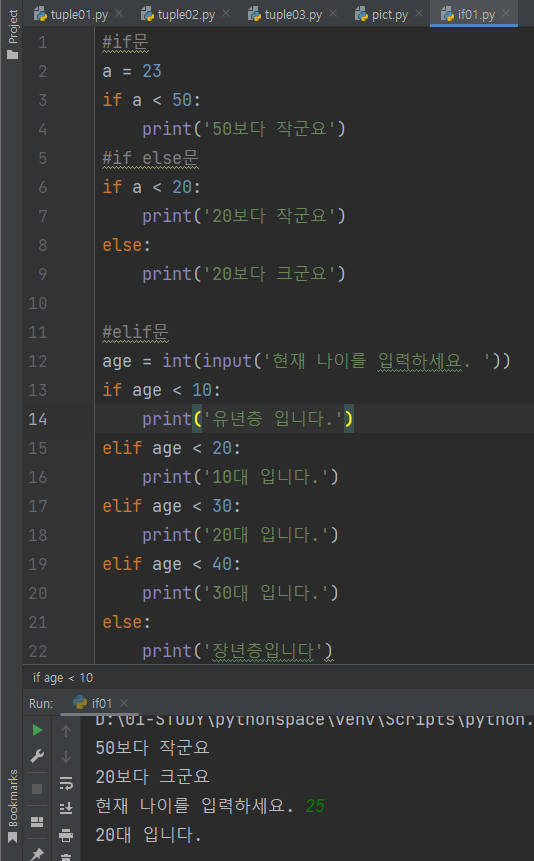Expand the Bookmarks tool window
This screenshot has width=534, height=861.
(x=12, y=806)
